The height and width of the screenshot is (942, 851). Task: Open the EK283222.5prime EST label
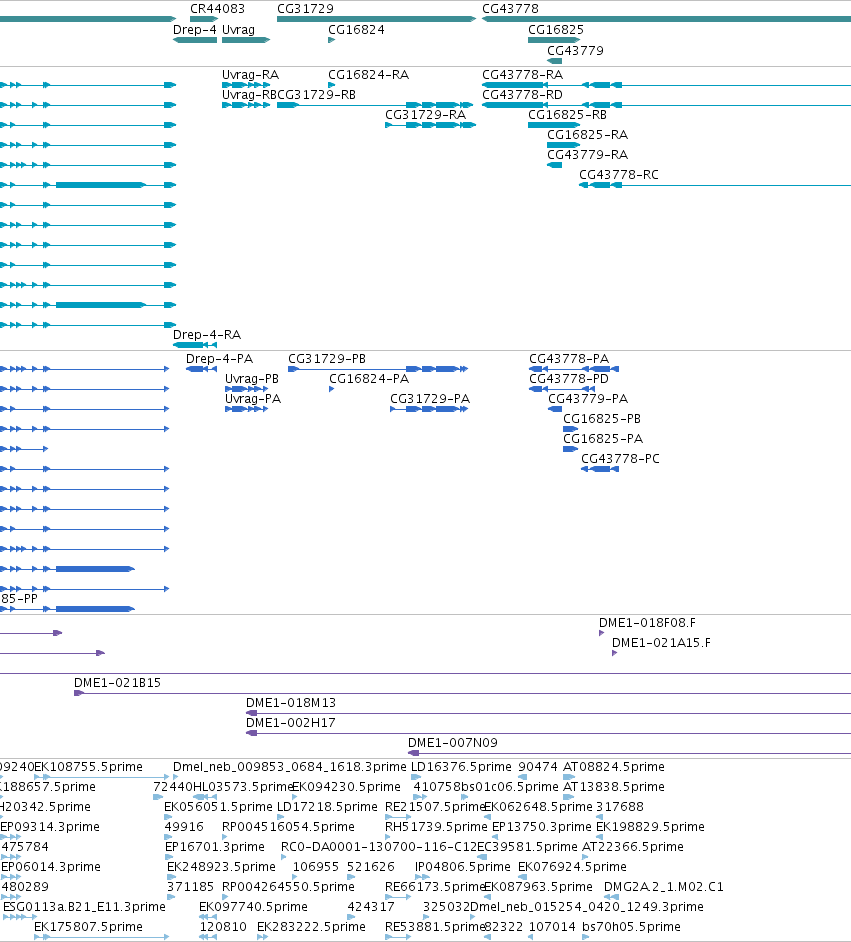tap(311, 926)
